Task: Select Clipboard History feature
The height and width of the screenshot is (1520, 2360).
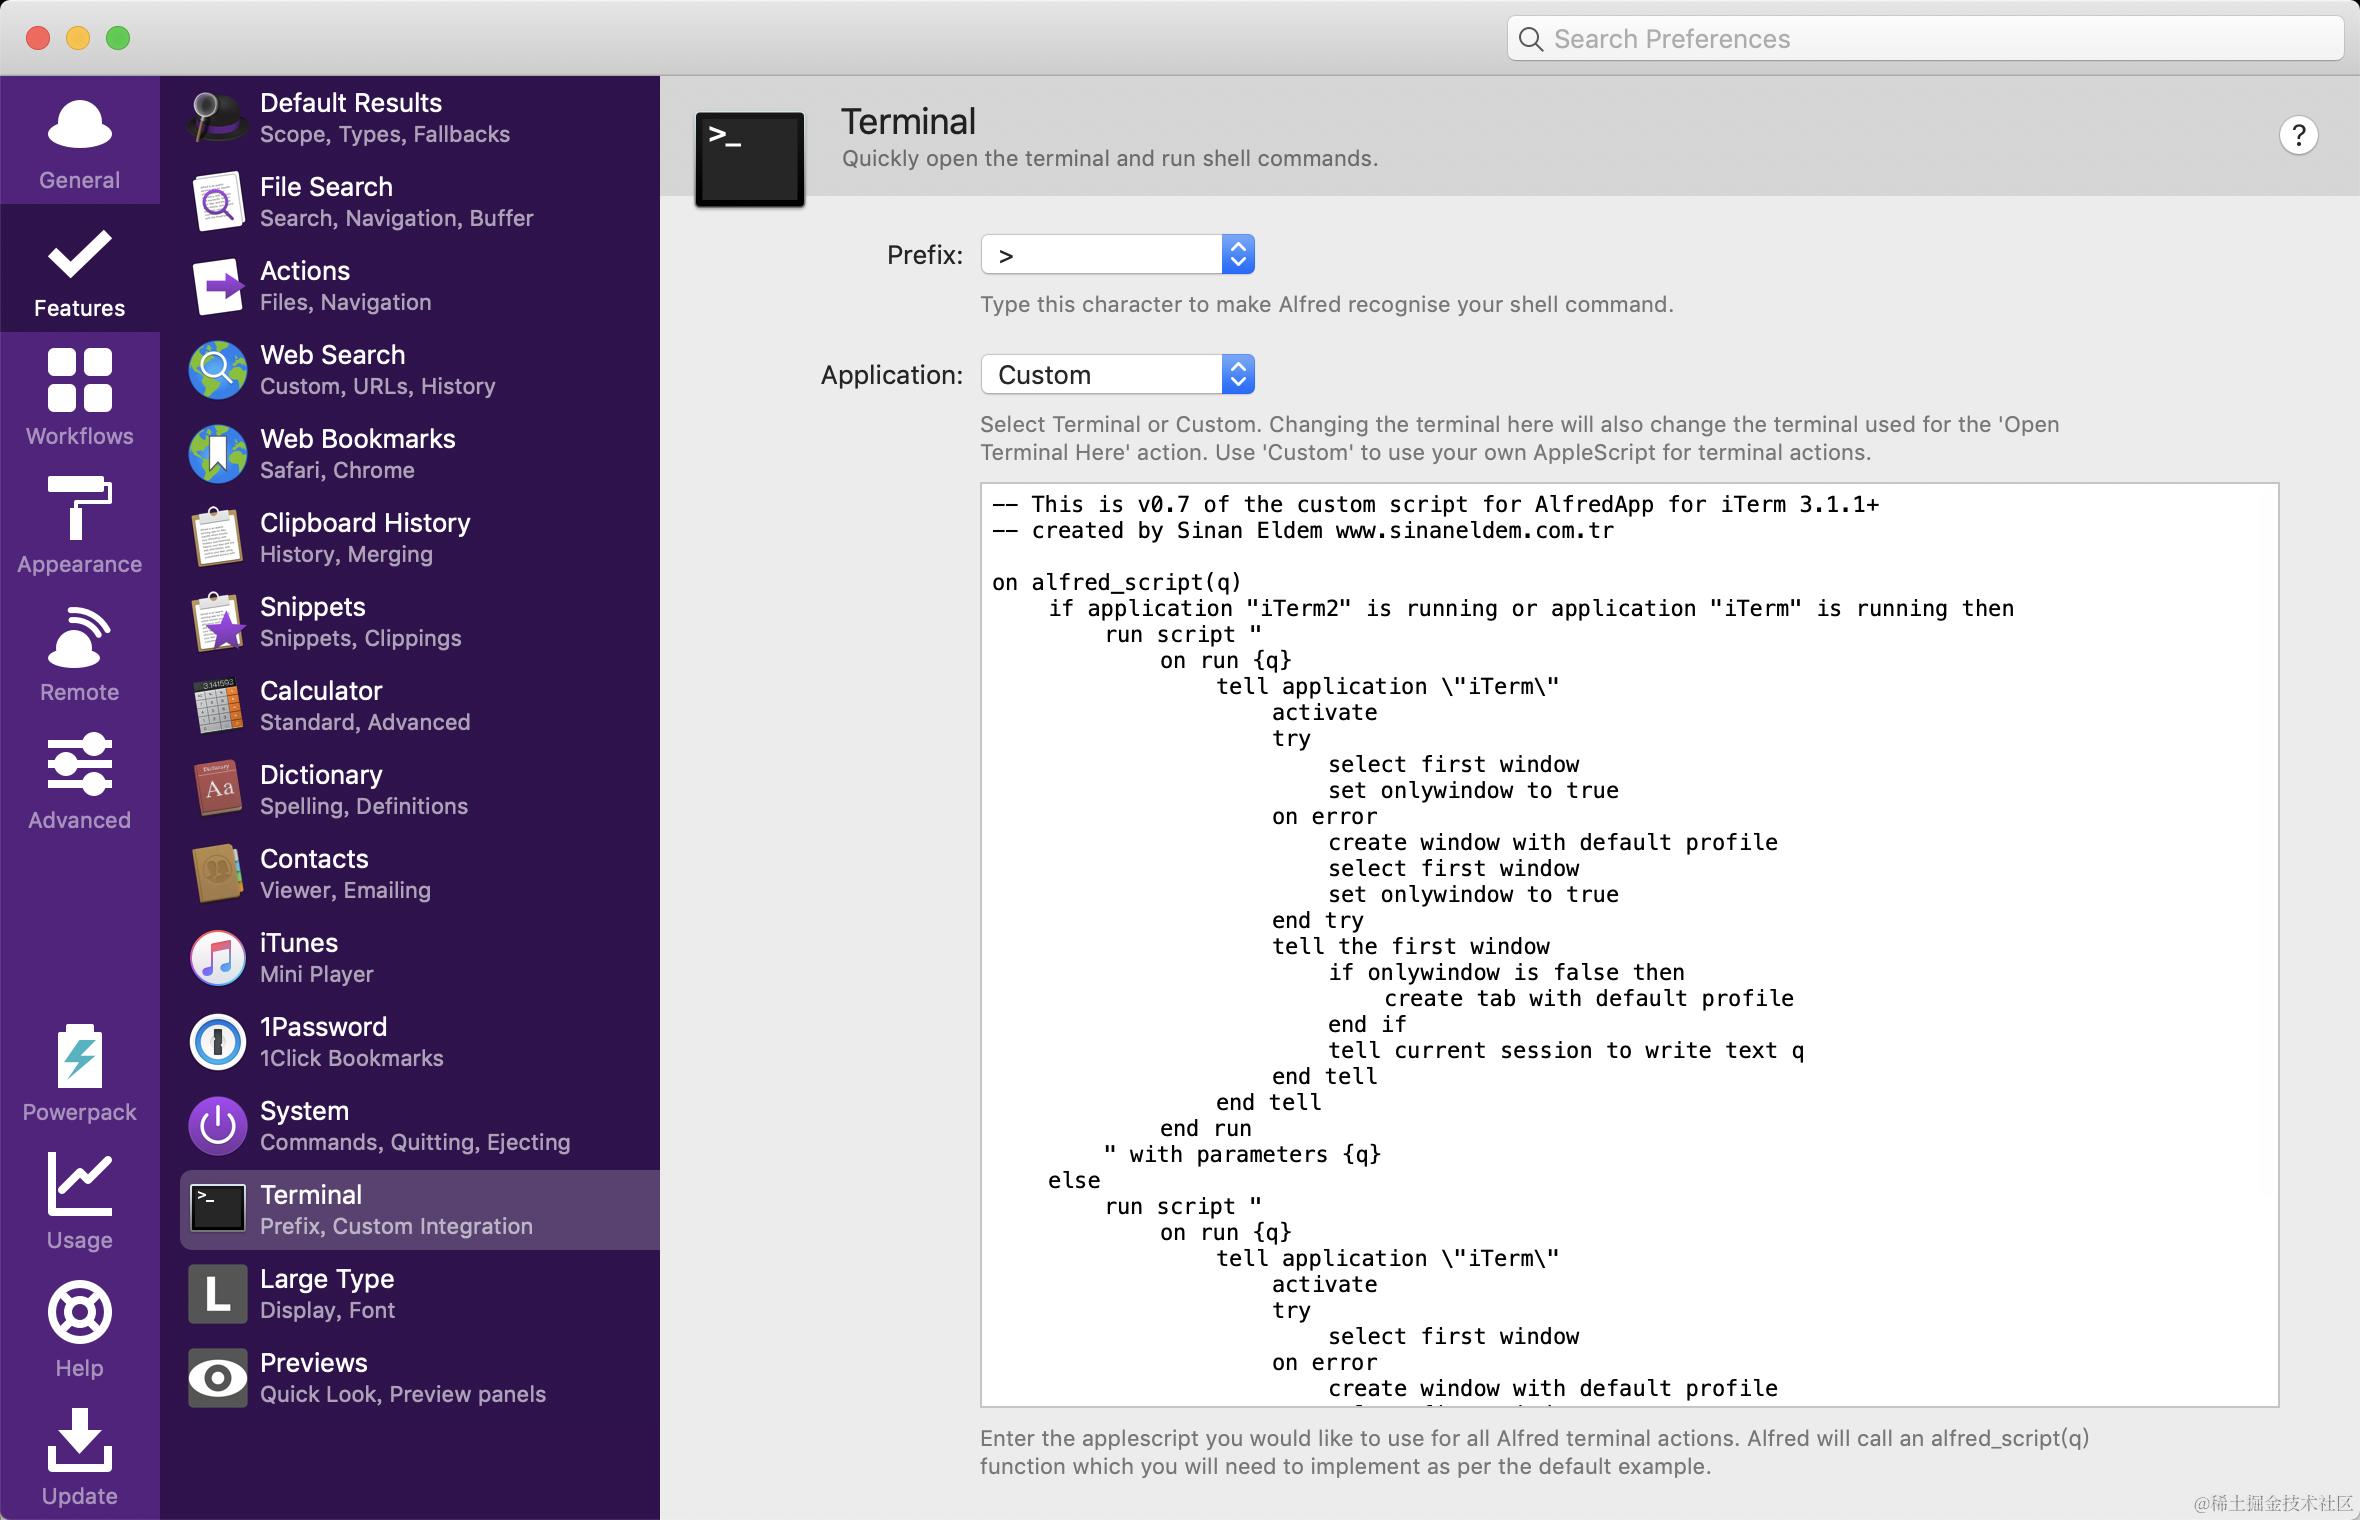Action: (365, 537)
